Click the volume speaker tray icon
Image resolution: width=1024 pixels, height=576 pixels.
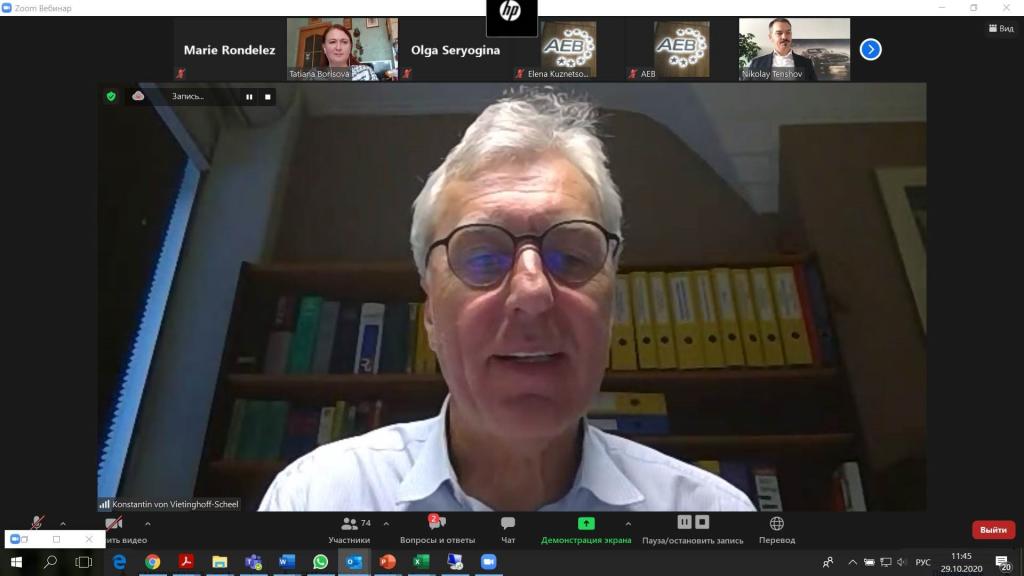point(902,562)
